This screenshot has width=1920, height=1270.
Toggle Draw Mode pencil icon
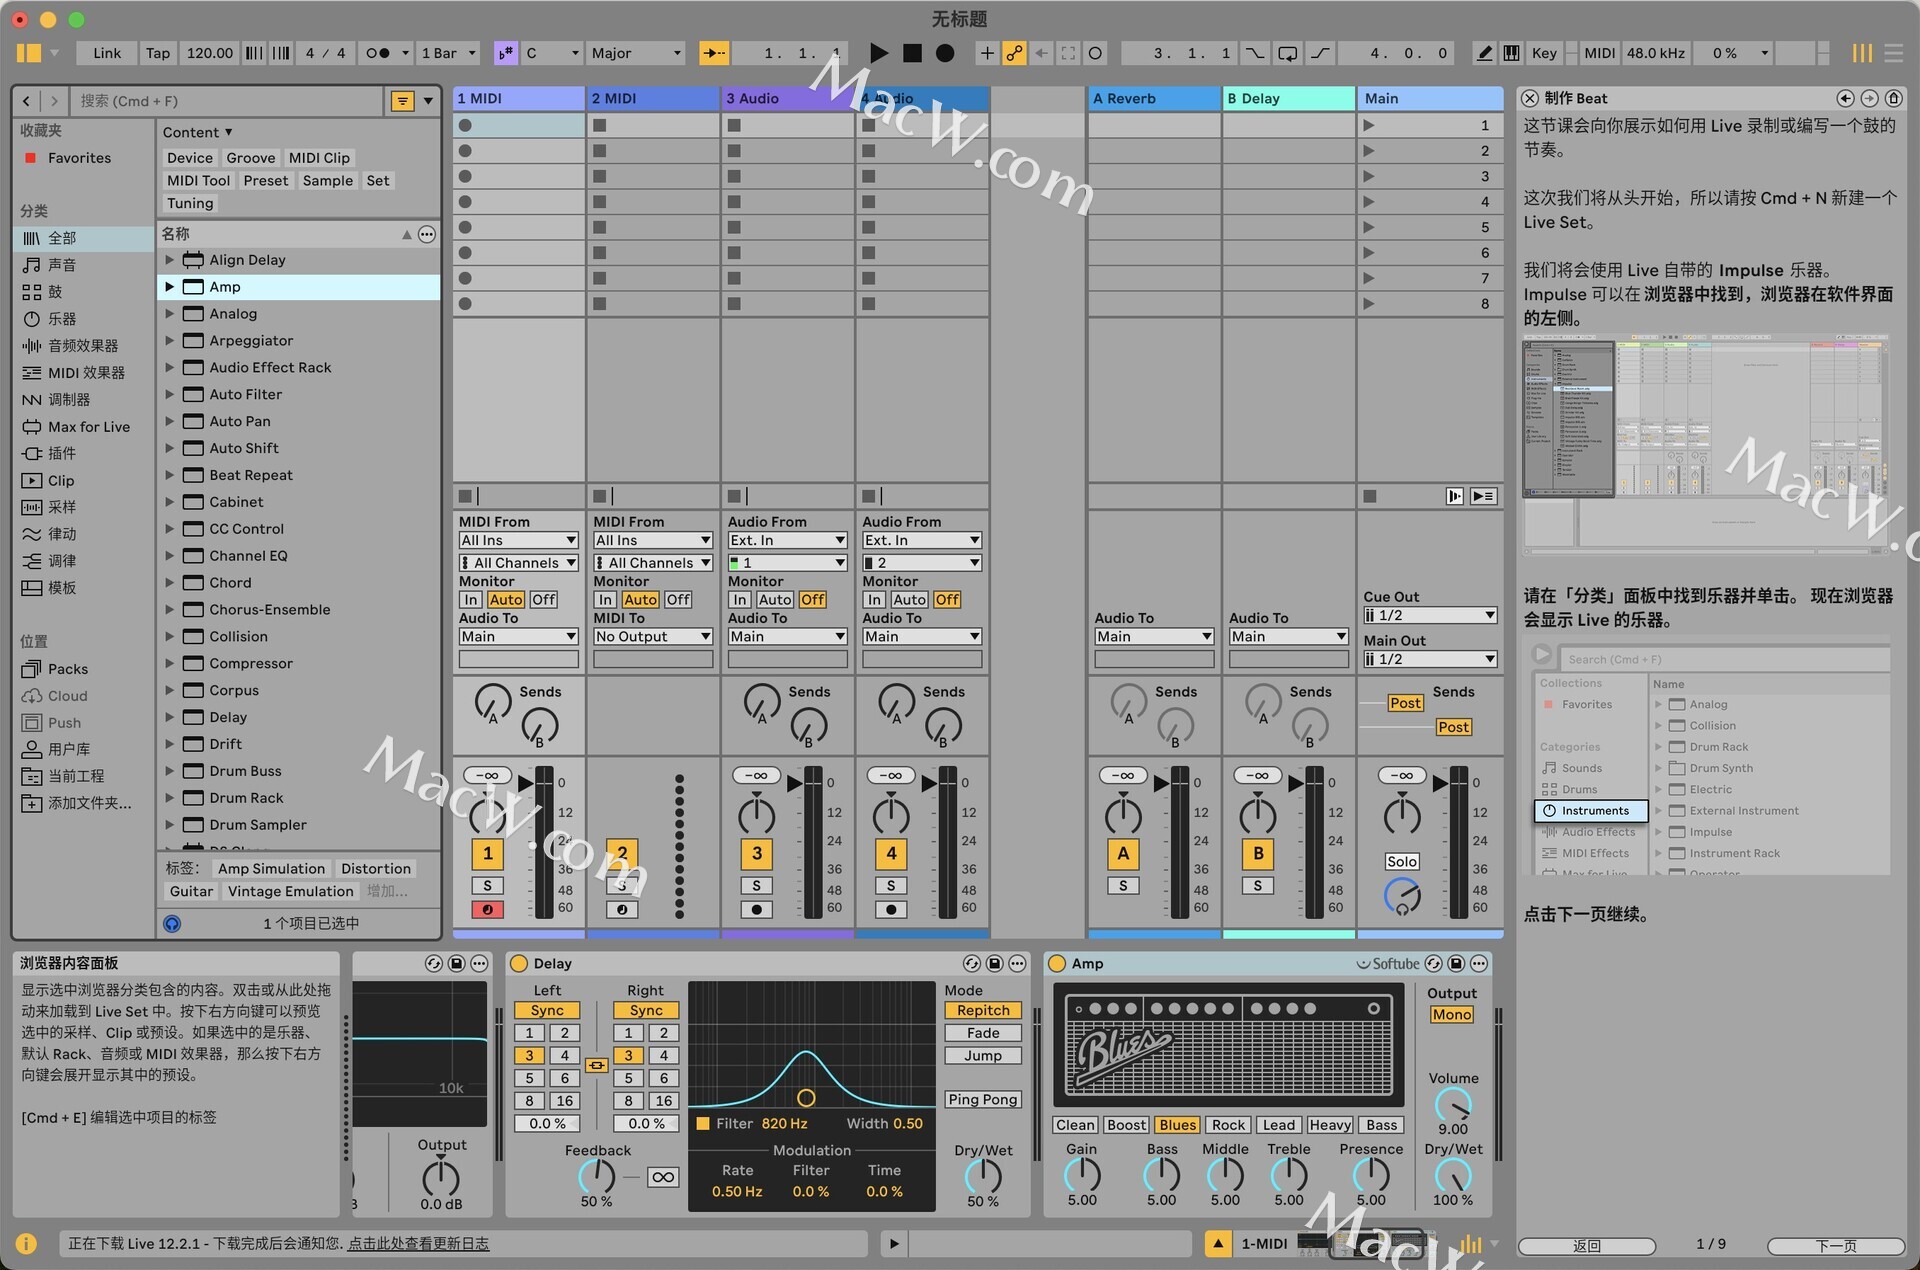1485,53
